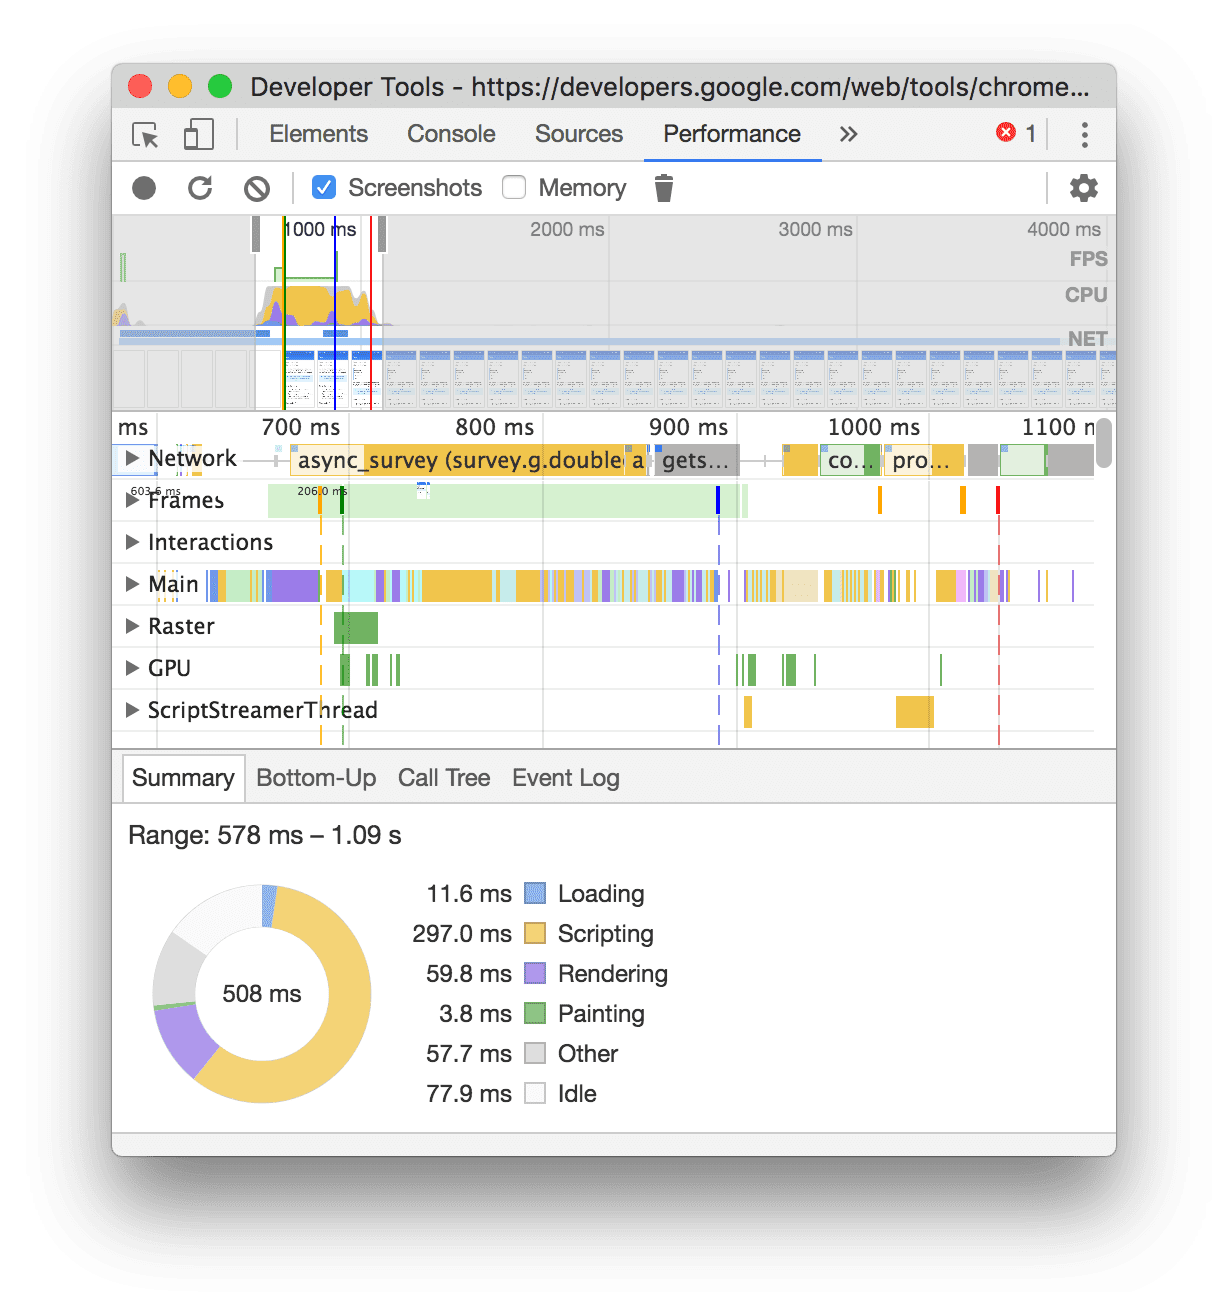Expand the GPU track
The width and height of the screenshot is (1228, 1316).
(x=132, y=667)
